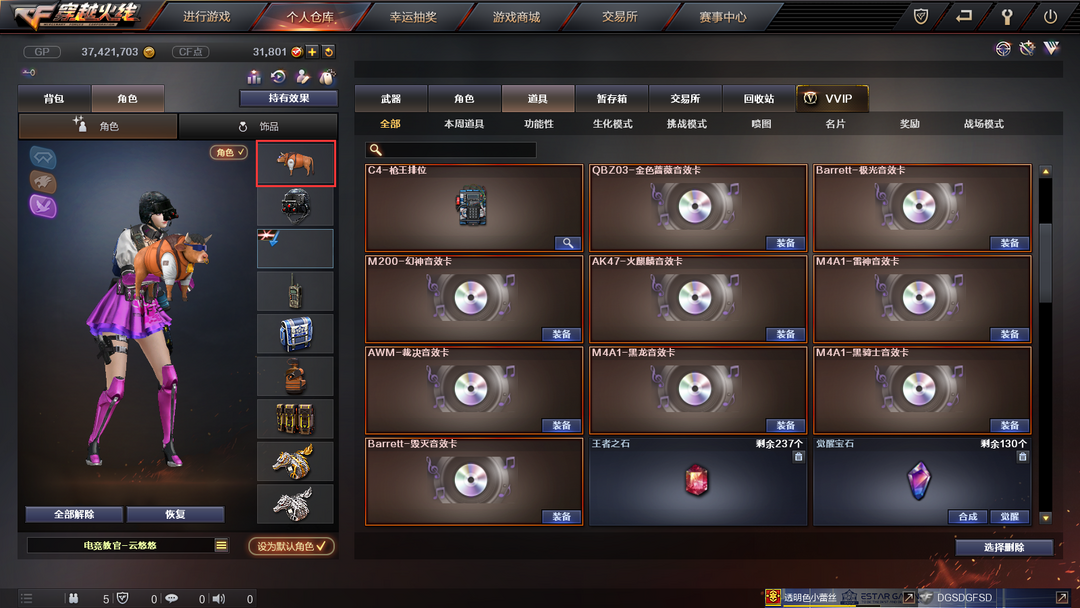Click the power icon in top bar
1080x608 pixels.
pyautogui.click(x=1050, y=17)
